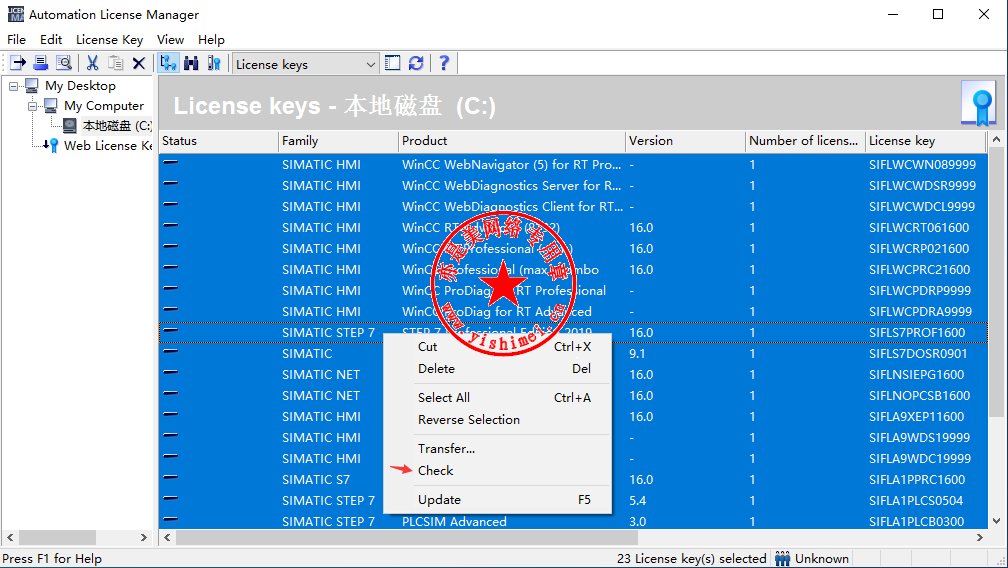Click license key SIFLWCWN089999
1008x568 pixels.
pos(922,164)
